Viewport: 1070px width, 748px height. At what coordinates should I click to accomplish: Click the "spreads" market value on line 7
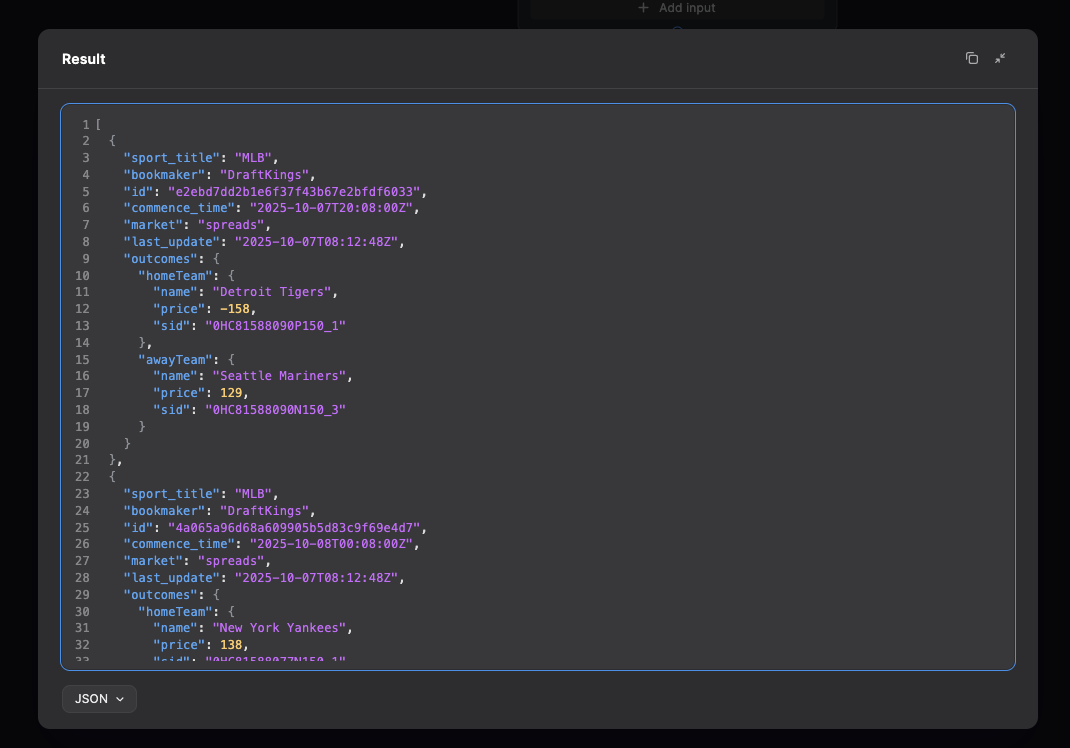click(x=231, y=225)
